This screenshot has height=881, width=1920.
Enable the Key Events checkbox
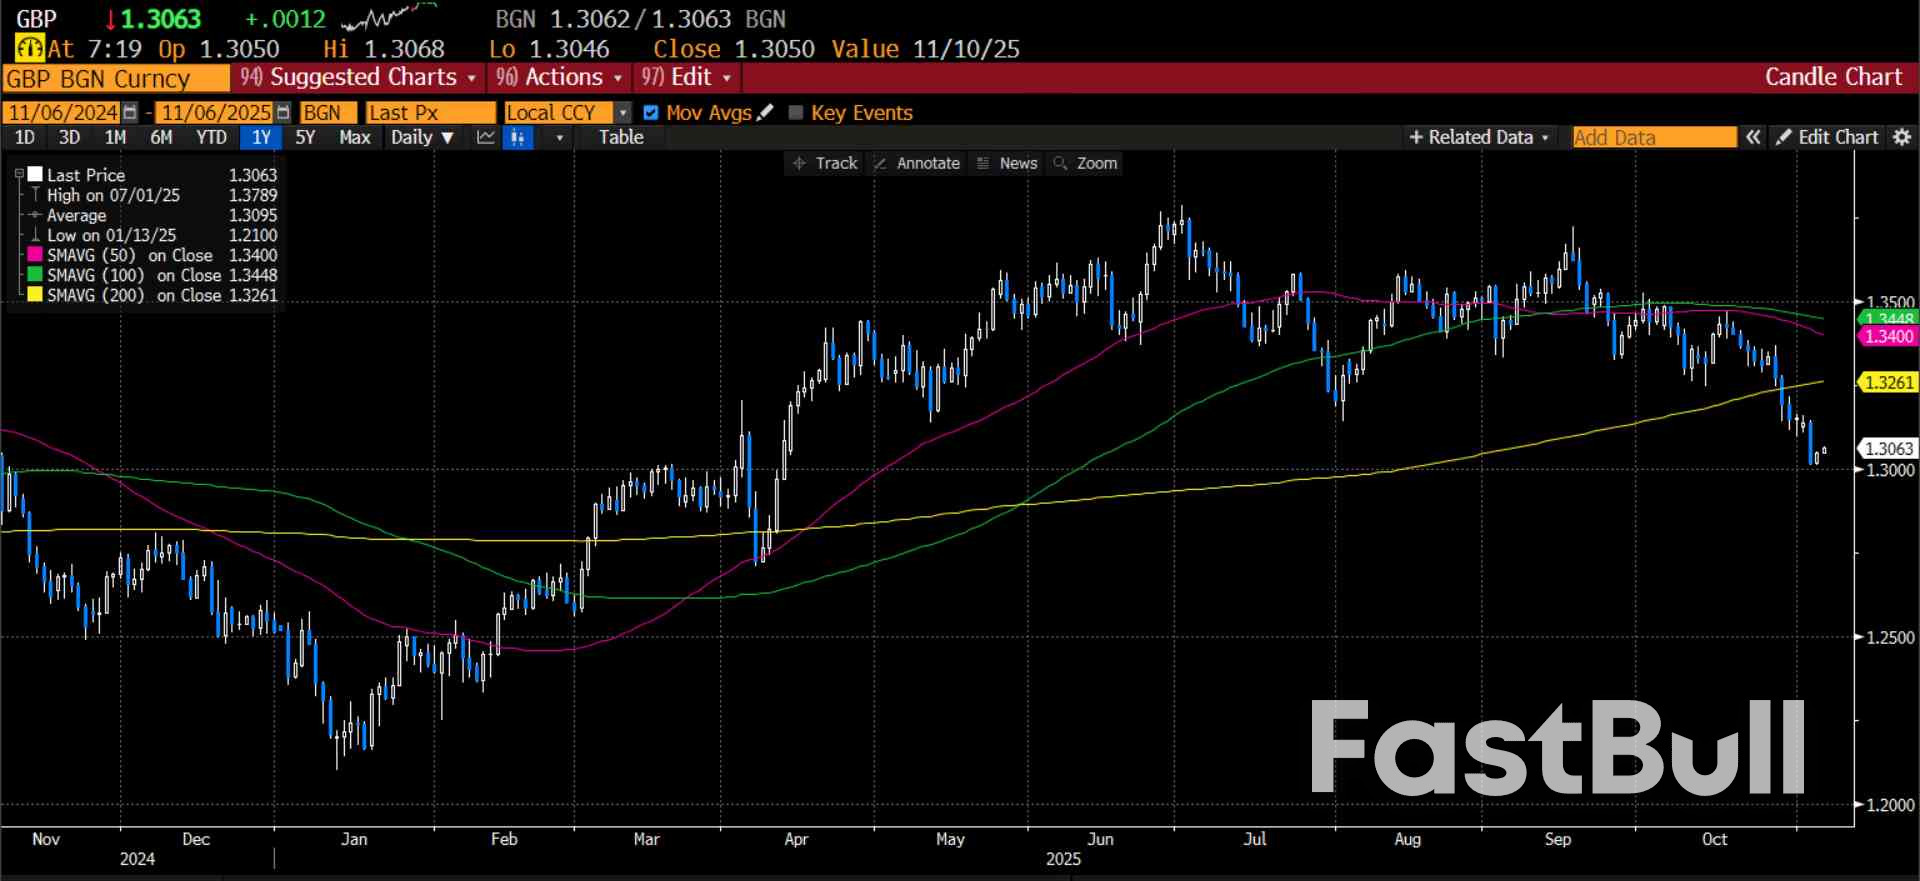click(x=796, y=113)
